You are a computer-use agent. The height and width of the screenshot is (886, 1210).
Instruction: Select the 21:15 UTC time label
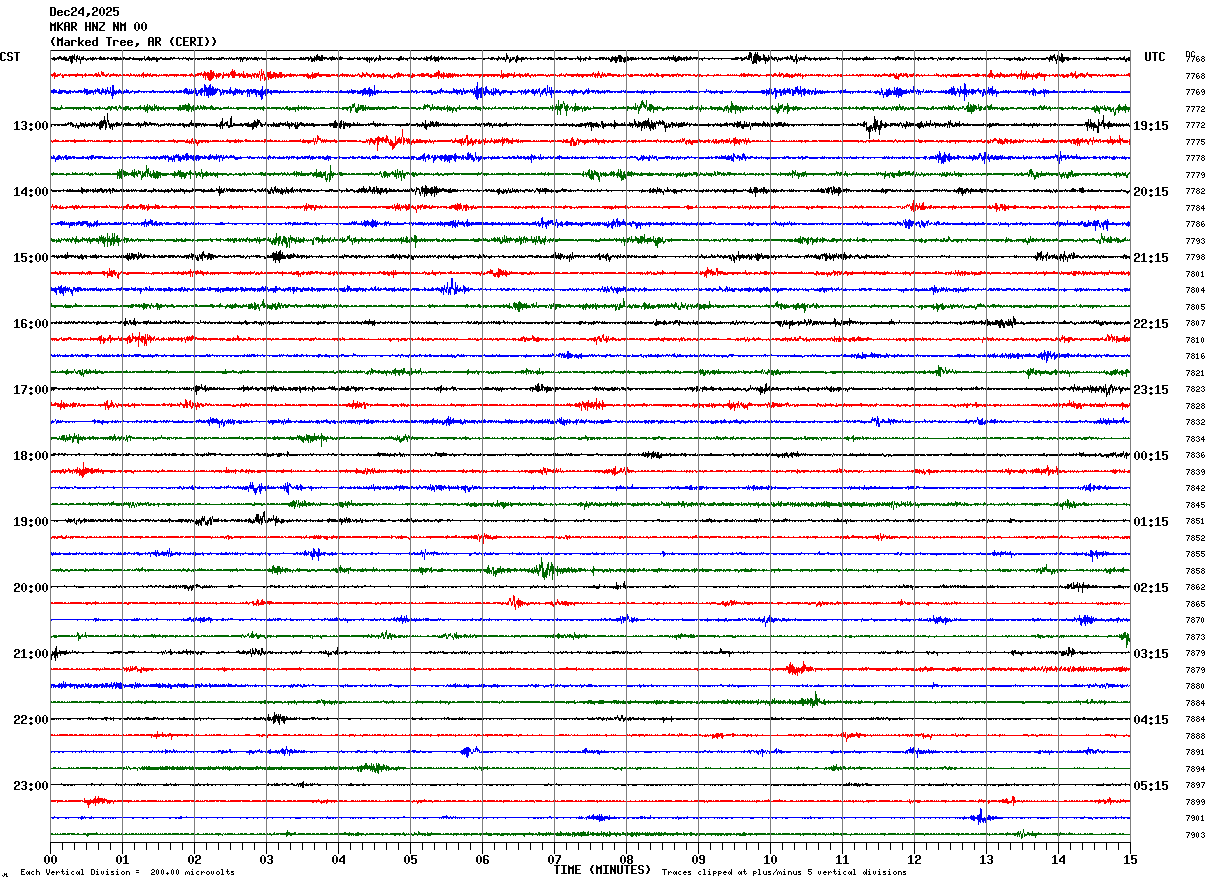pos(1151,258)
